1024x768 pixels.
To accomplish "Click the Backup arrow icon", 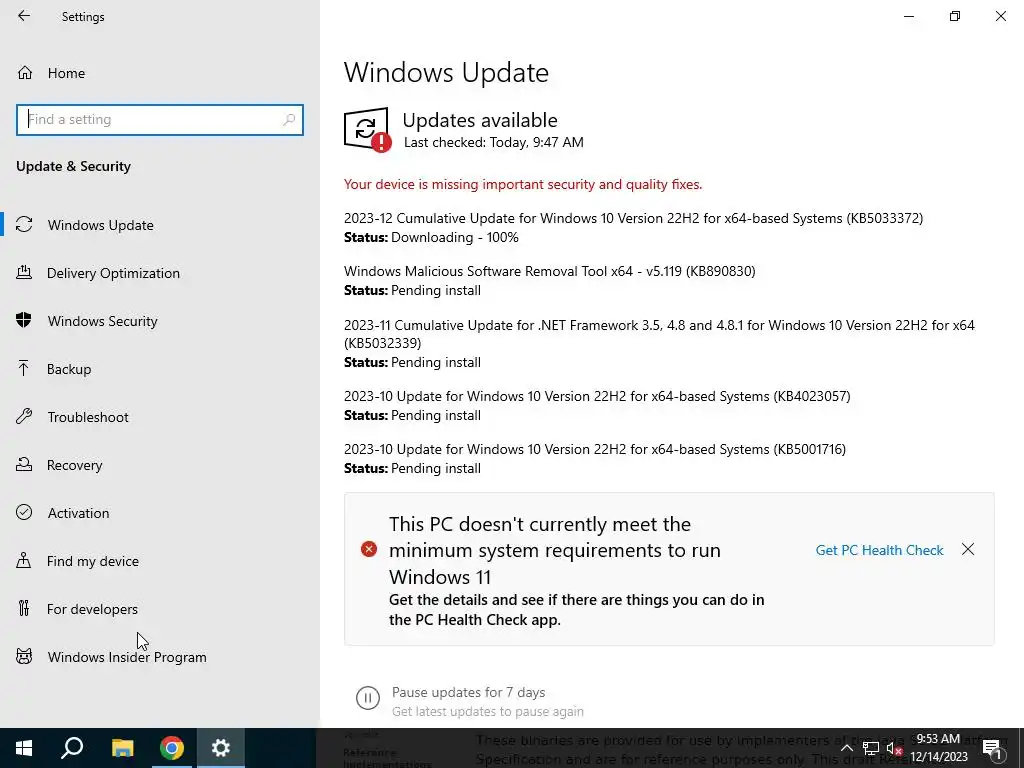I will click(24, 368).
